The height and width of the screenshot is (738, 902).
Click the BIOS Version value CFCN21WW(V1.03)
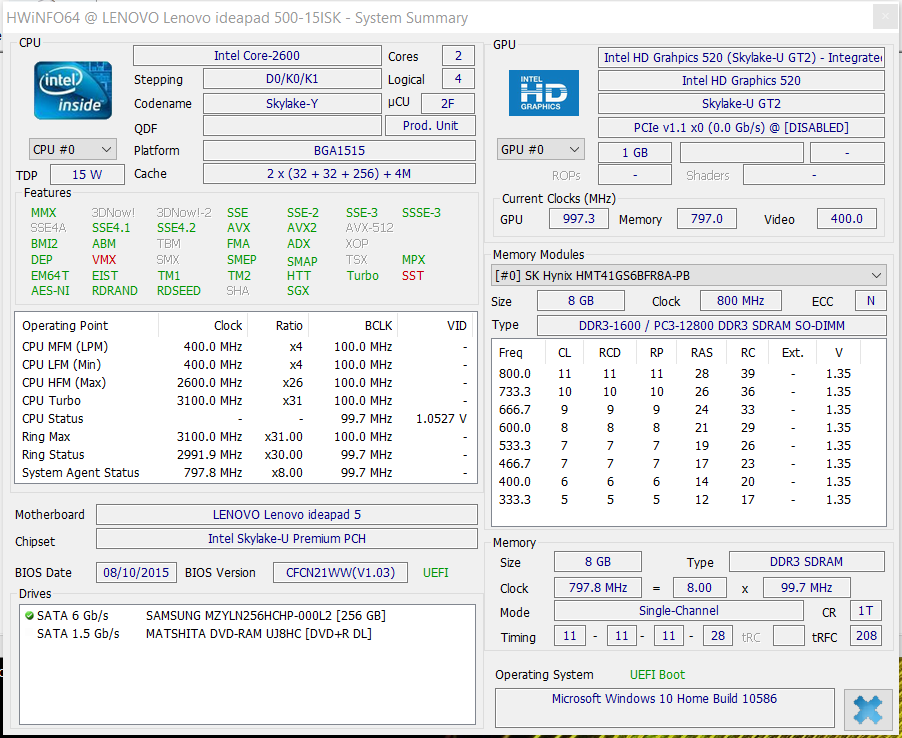tap(341, 573)
